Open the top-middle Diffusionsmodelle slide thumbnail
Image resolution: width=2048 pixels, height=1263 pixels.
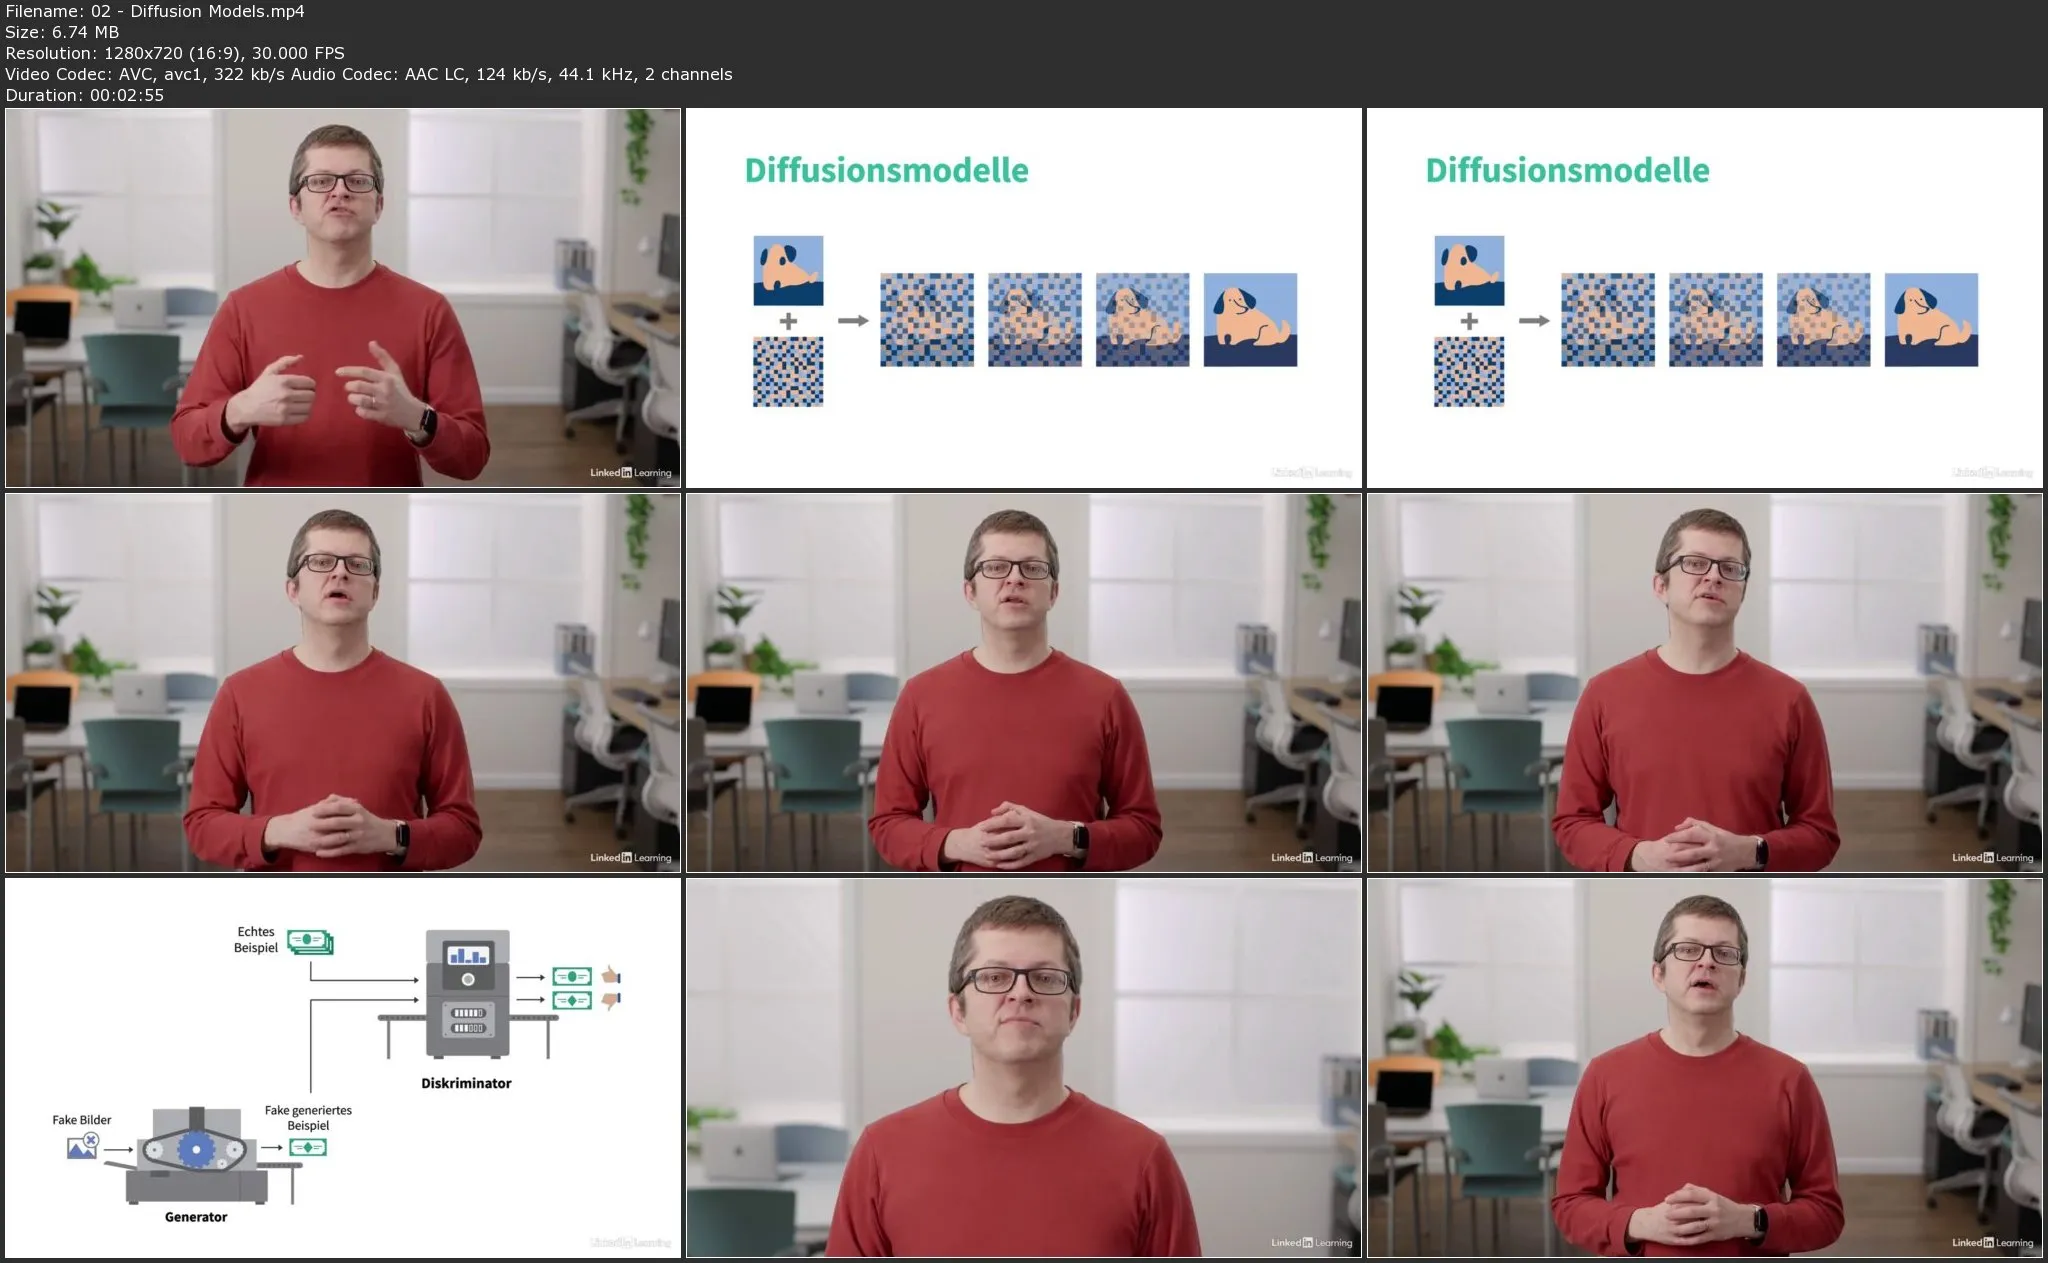click(1024, 298)
